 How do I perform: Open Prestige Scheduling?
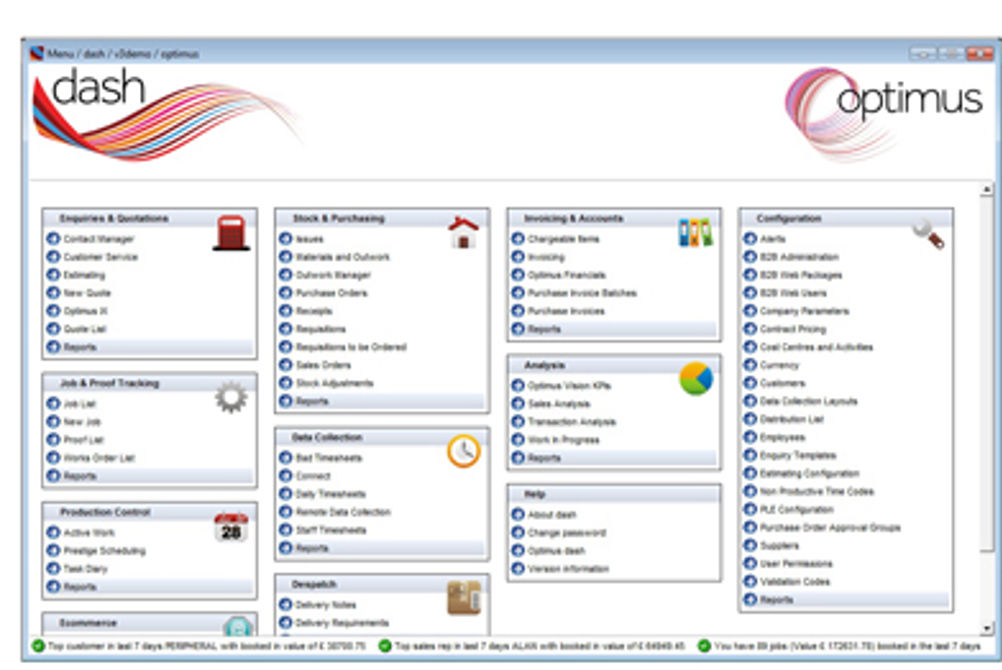104,550
